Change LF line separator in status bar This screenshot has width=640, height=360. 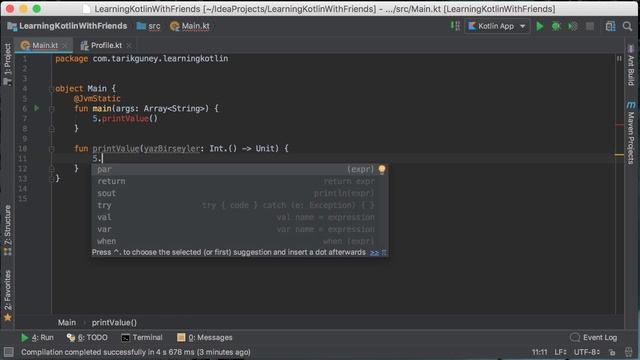(x=560, y=352)
